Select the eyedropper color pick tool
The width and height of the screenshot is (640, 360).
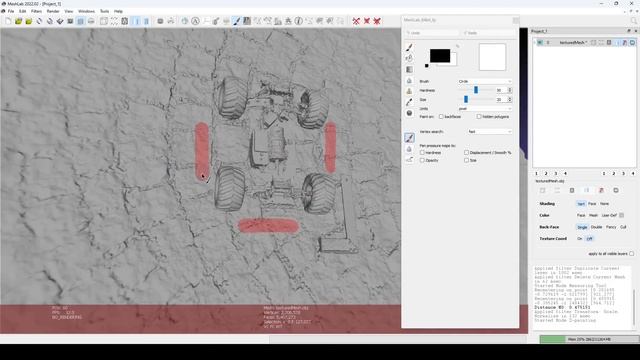click(409, 102)
